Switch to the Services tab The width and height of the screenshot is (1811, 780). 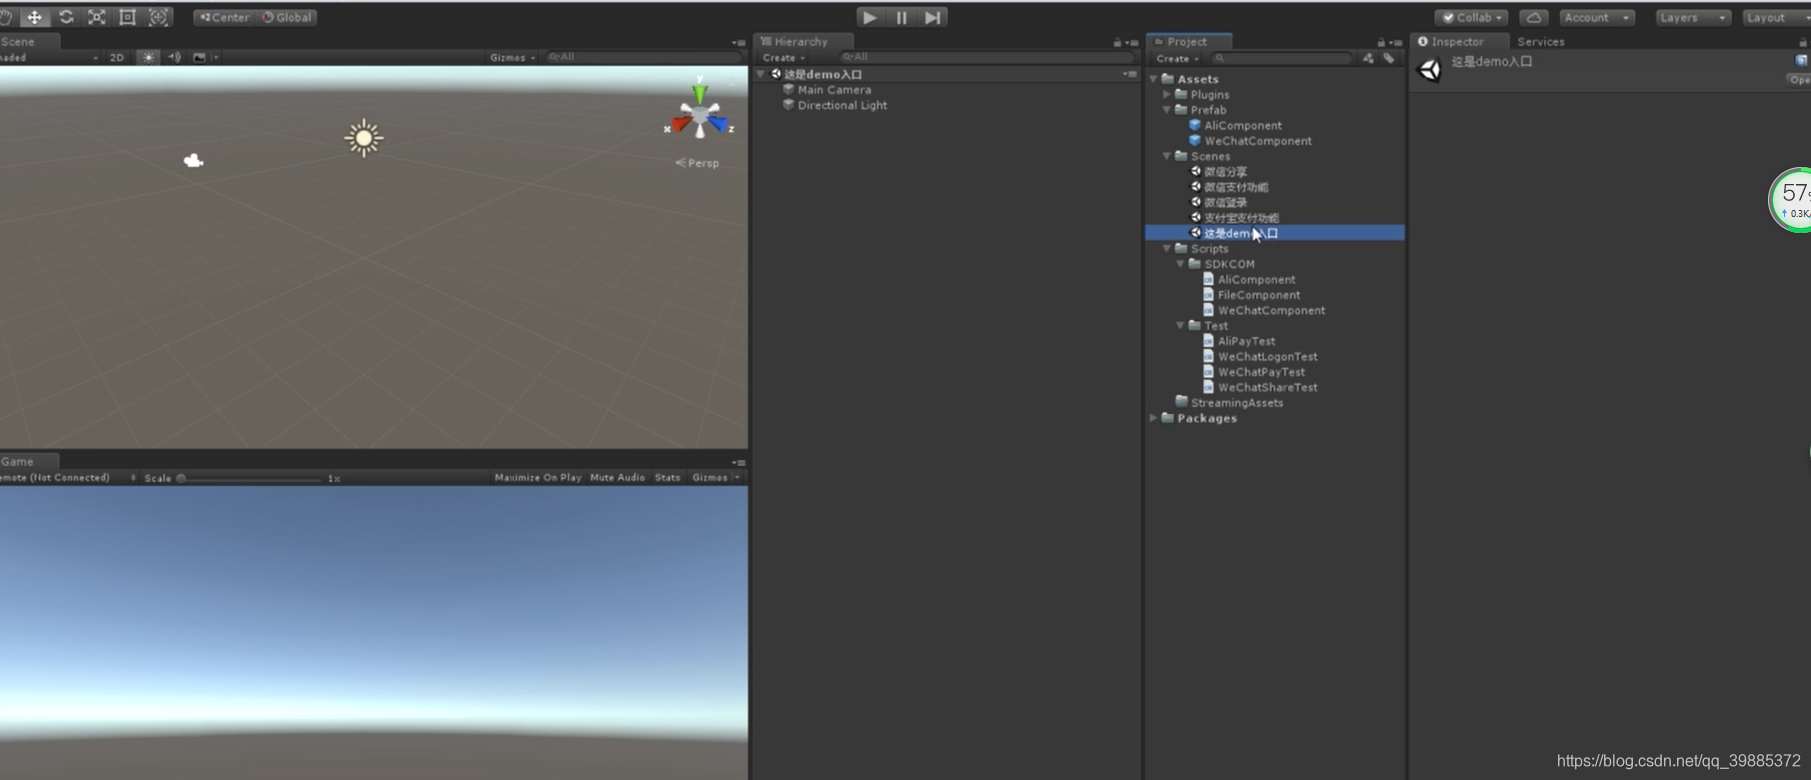pyautogui.click(x=1540, y=42)
